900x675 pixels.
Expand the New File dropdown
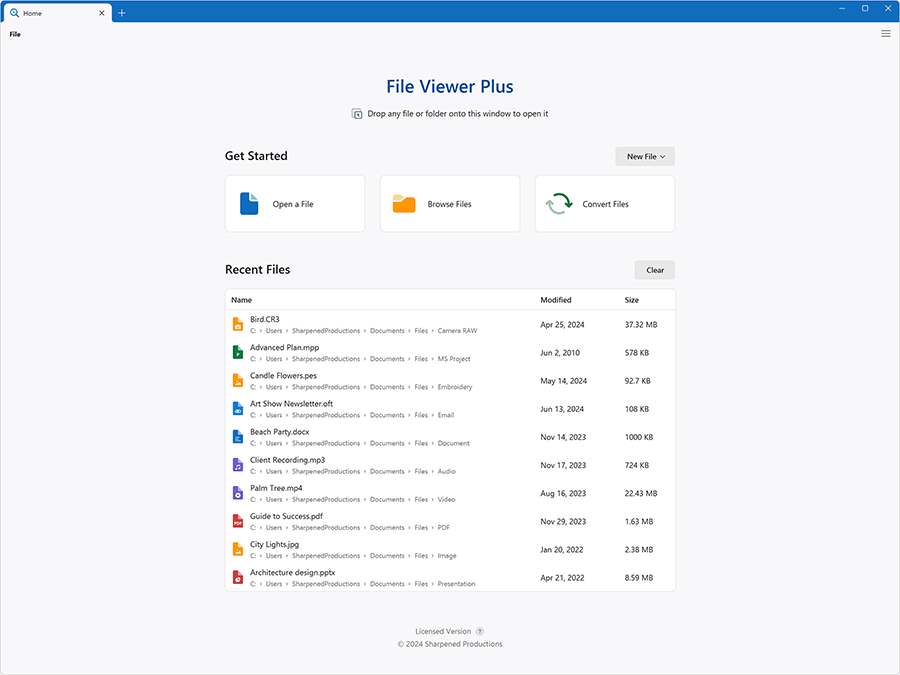pos(645,156)
